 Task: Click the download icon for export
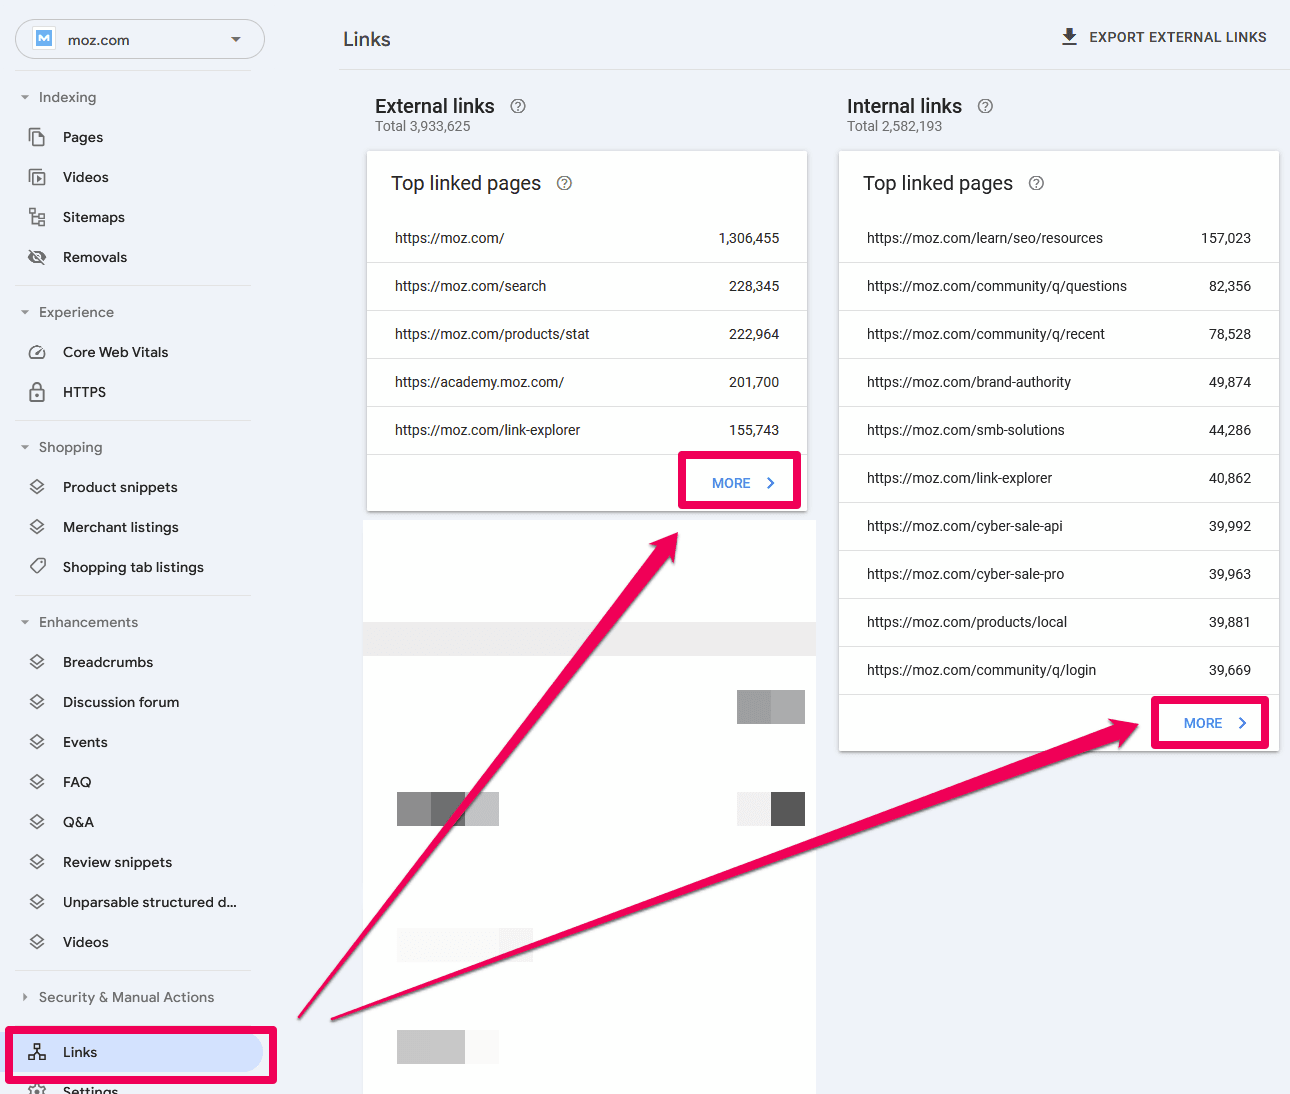click(x=1069, y=37)
